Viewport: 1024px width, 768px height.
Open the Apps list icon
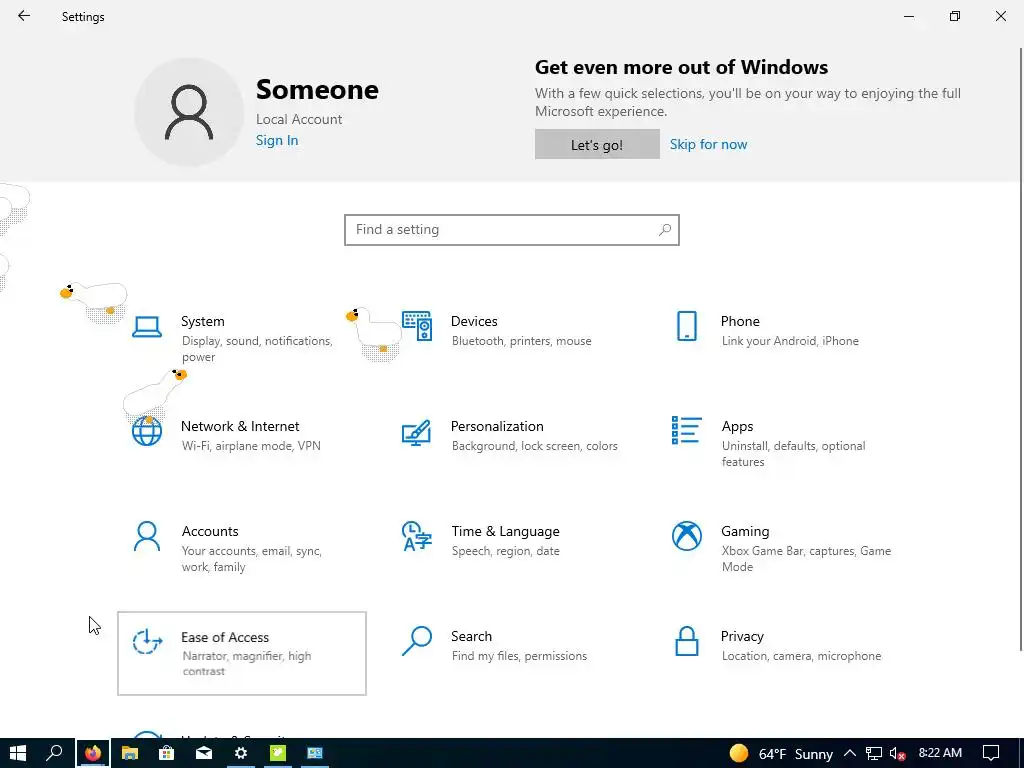click(686, 430)
